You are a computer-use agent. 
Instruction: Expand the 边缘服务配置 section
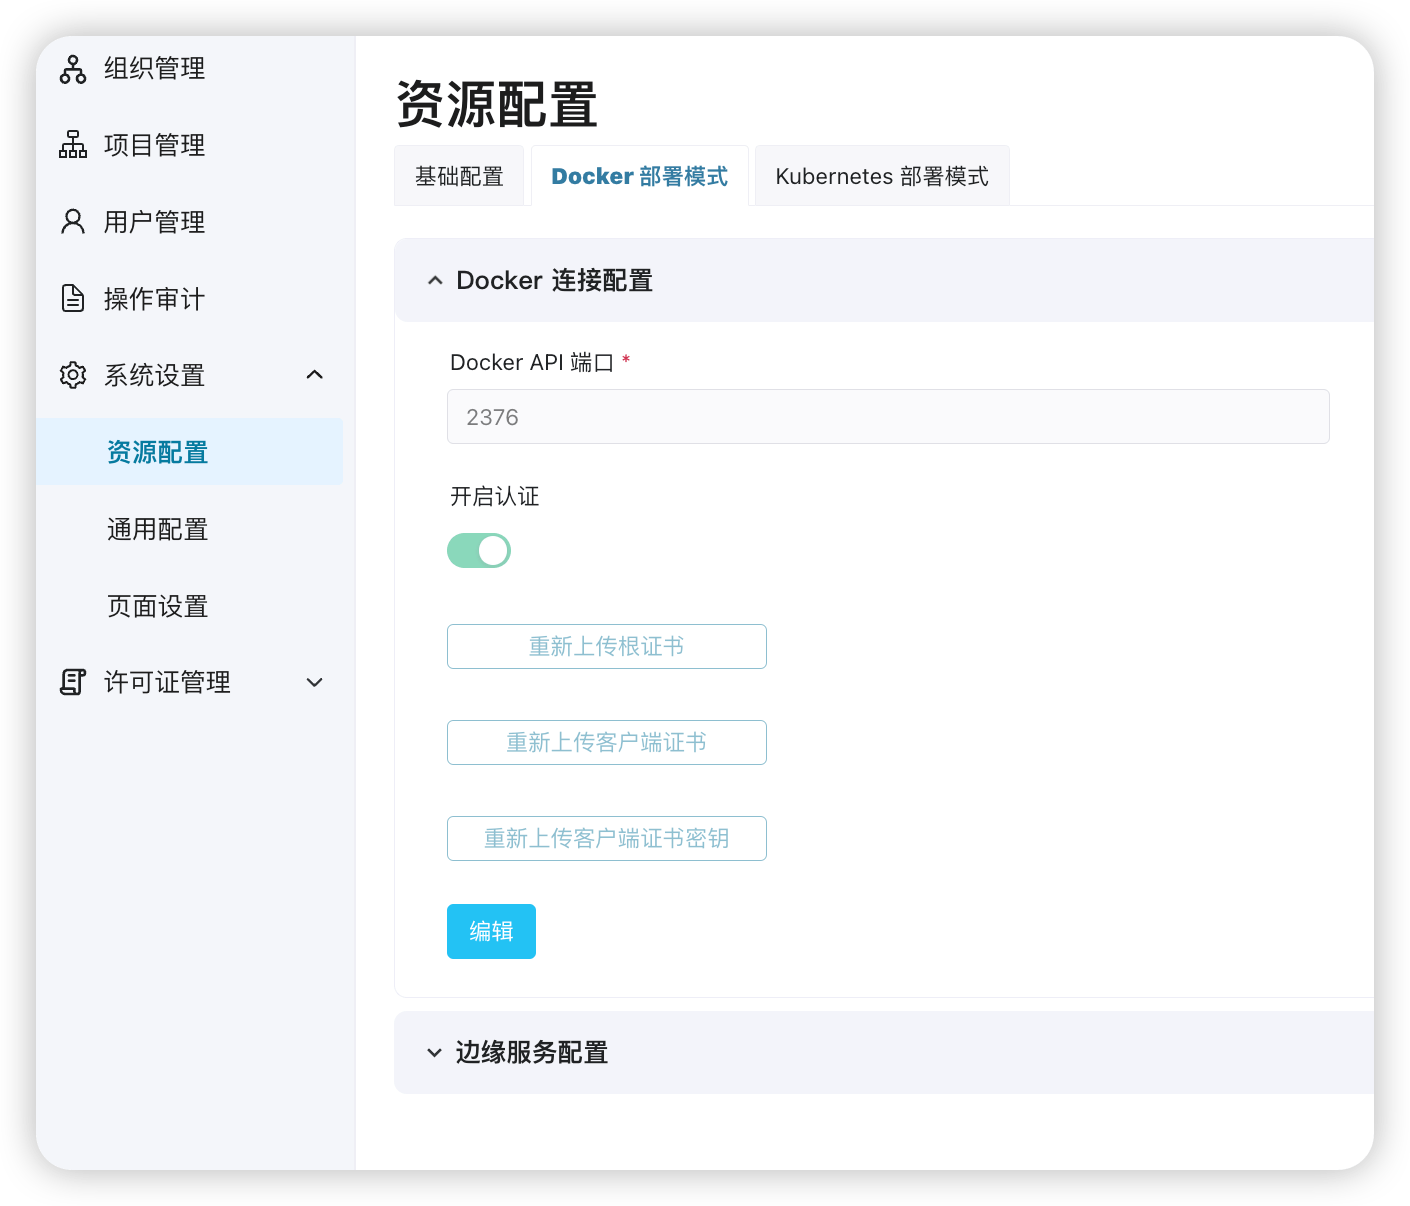[435, 1052]
